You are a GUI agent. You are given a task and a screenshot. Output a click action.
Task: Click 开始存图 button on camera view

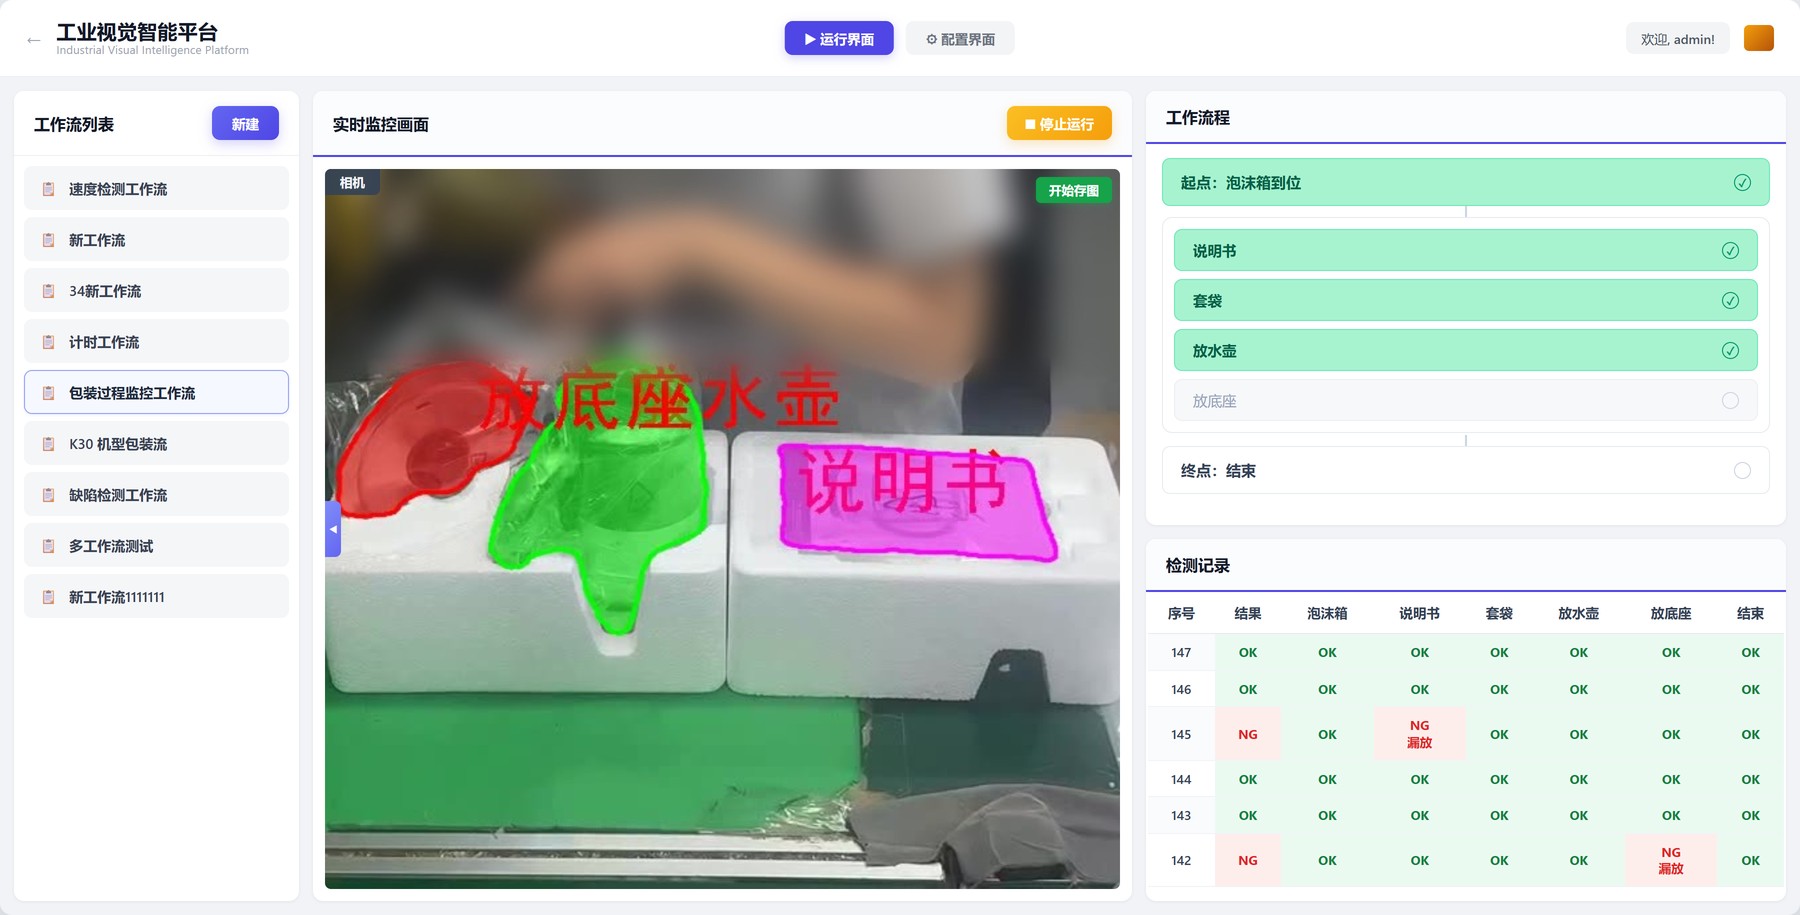(x=1073, y=190)
